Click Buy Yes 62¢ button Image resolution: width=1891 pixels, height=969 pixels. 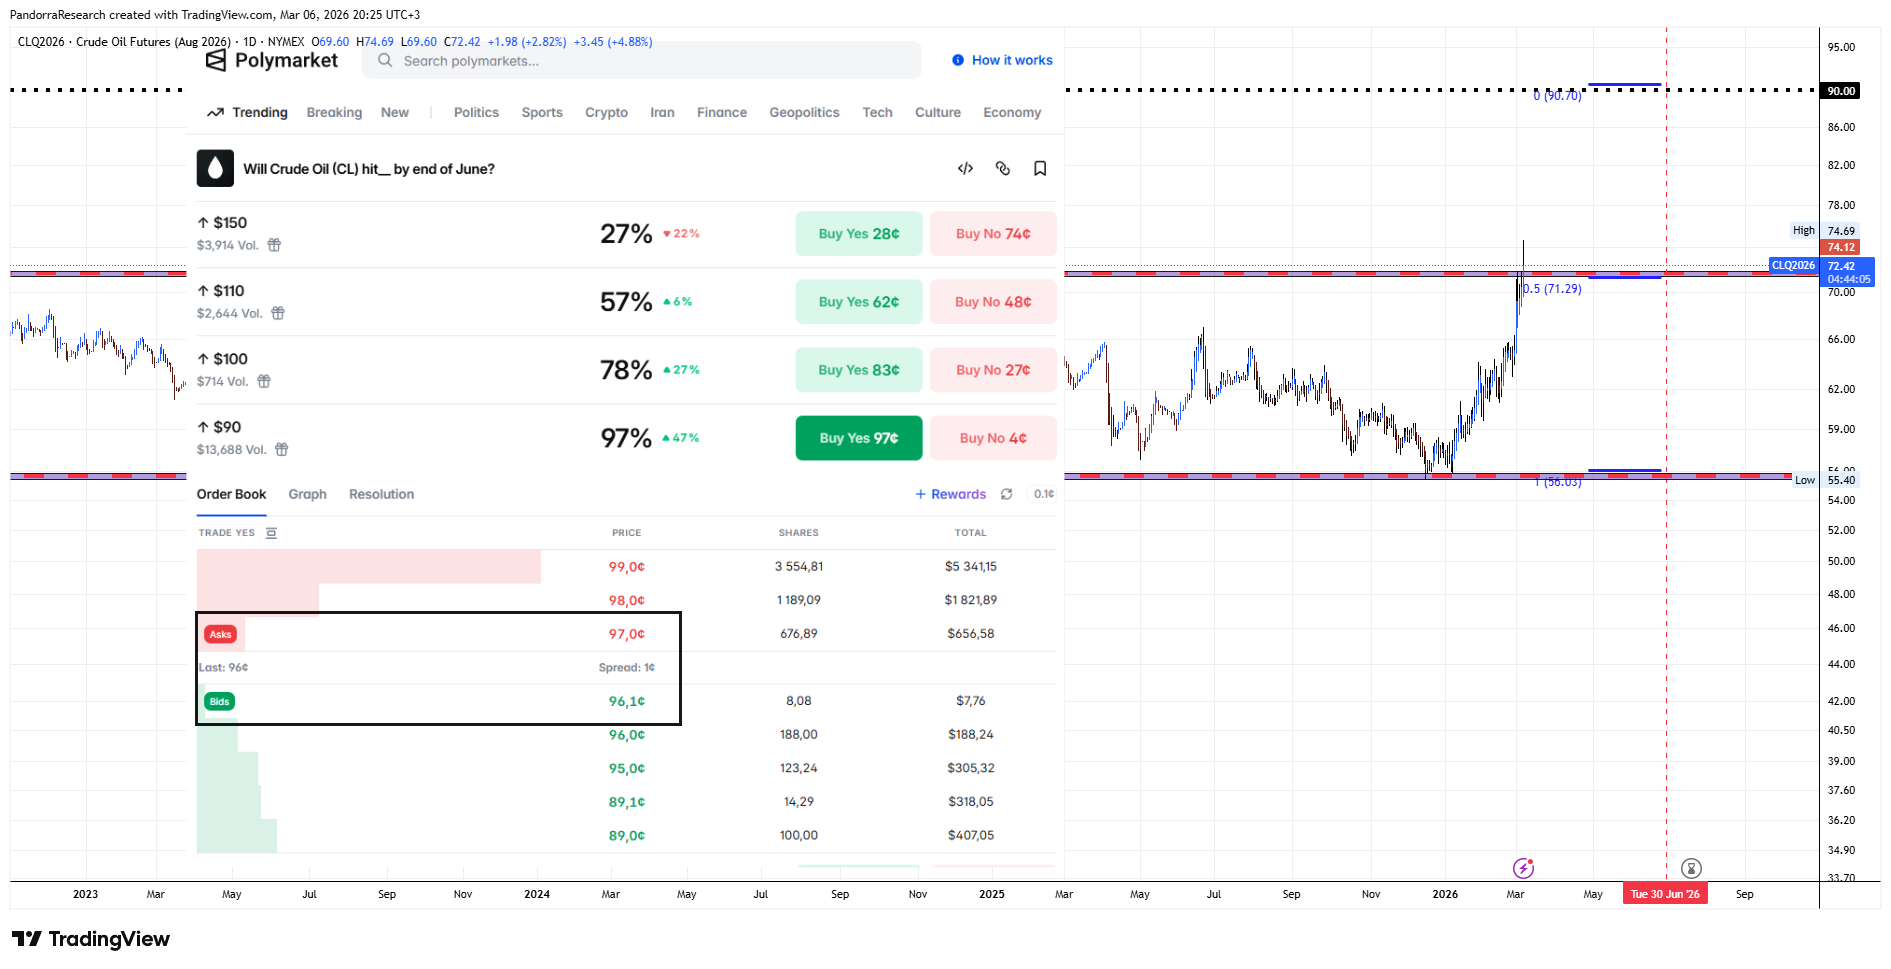859,302
